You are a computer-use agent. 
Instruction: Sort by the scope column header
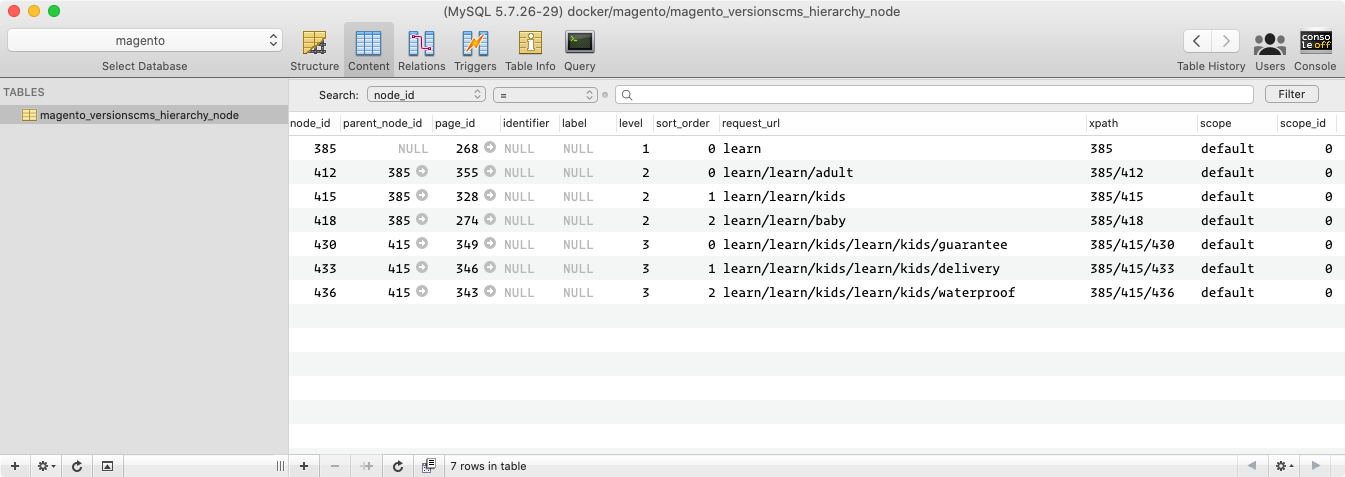tap(1237, 123)
